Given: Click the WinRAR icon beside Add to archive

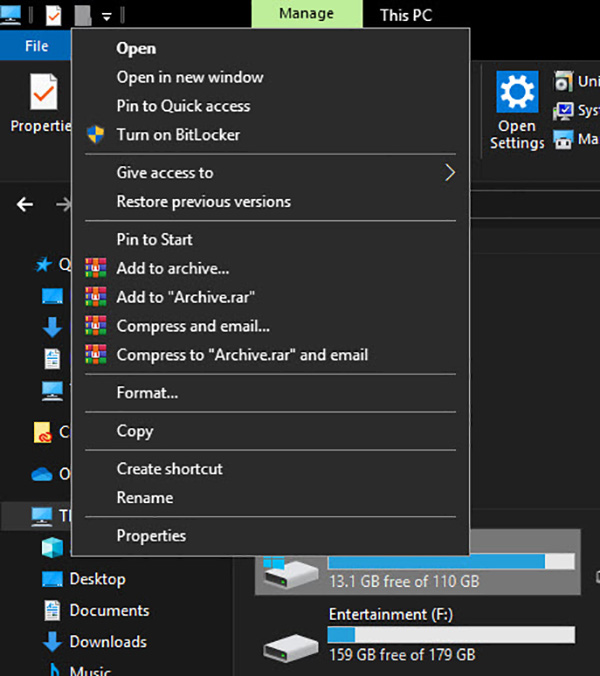Looking at the screenshot, I should tap(96, 268).
